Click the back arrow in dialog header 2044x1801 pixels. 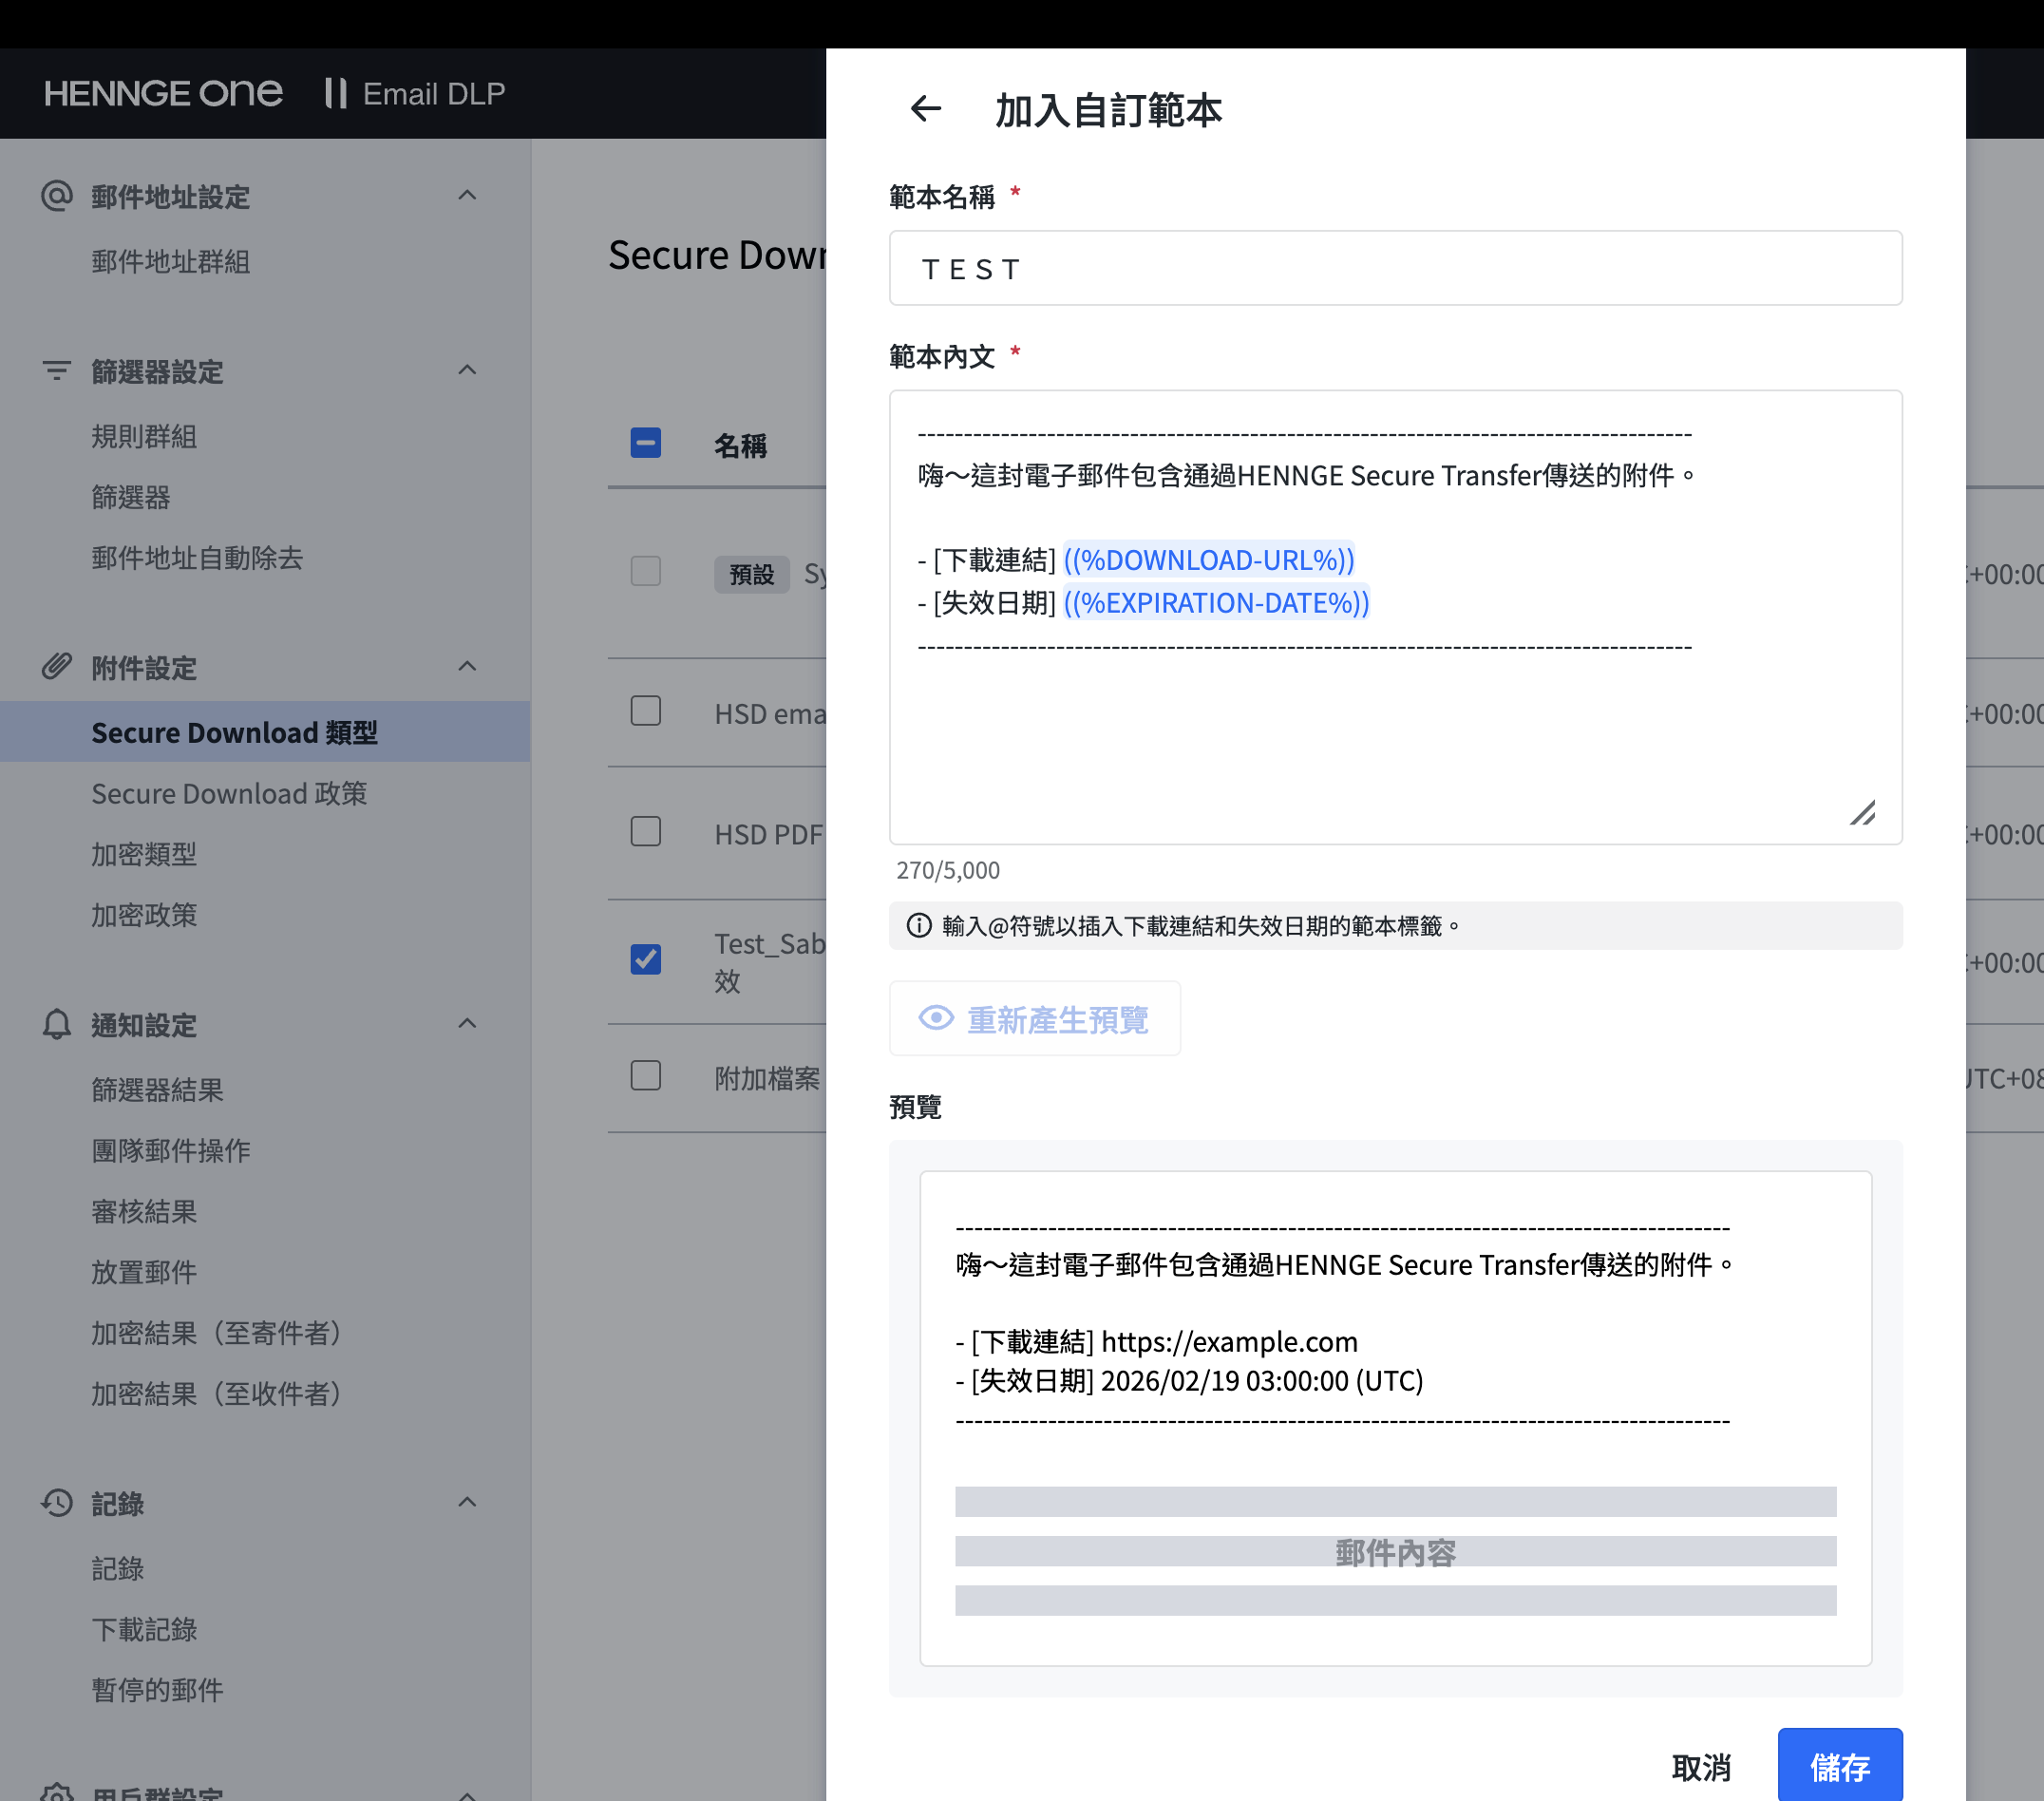pyautogui.click(x=926, y=109)
